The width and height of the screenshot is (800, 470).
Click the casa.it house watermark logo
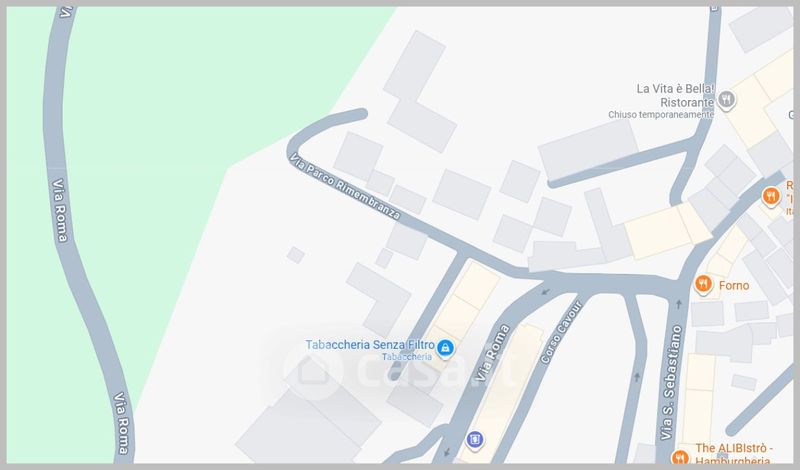point(312,370)
